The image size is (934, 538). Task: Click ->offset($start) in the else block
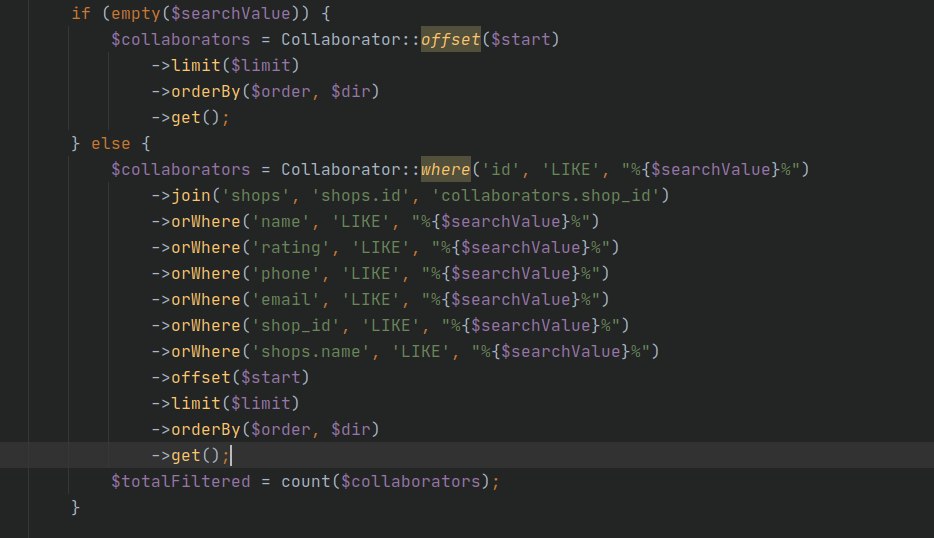(x=231, y=378)
